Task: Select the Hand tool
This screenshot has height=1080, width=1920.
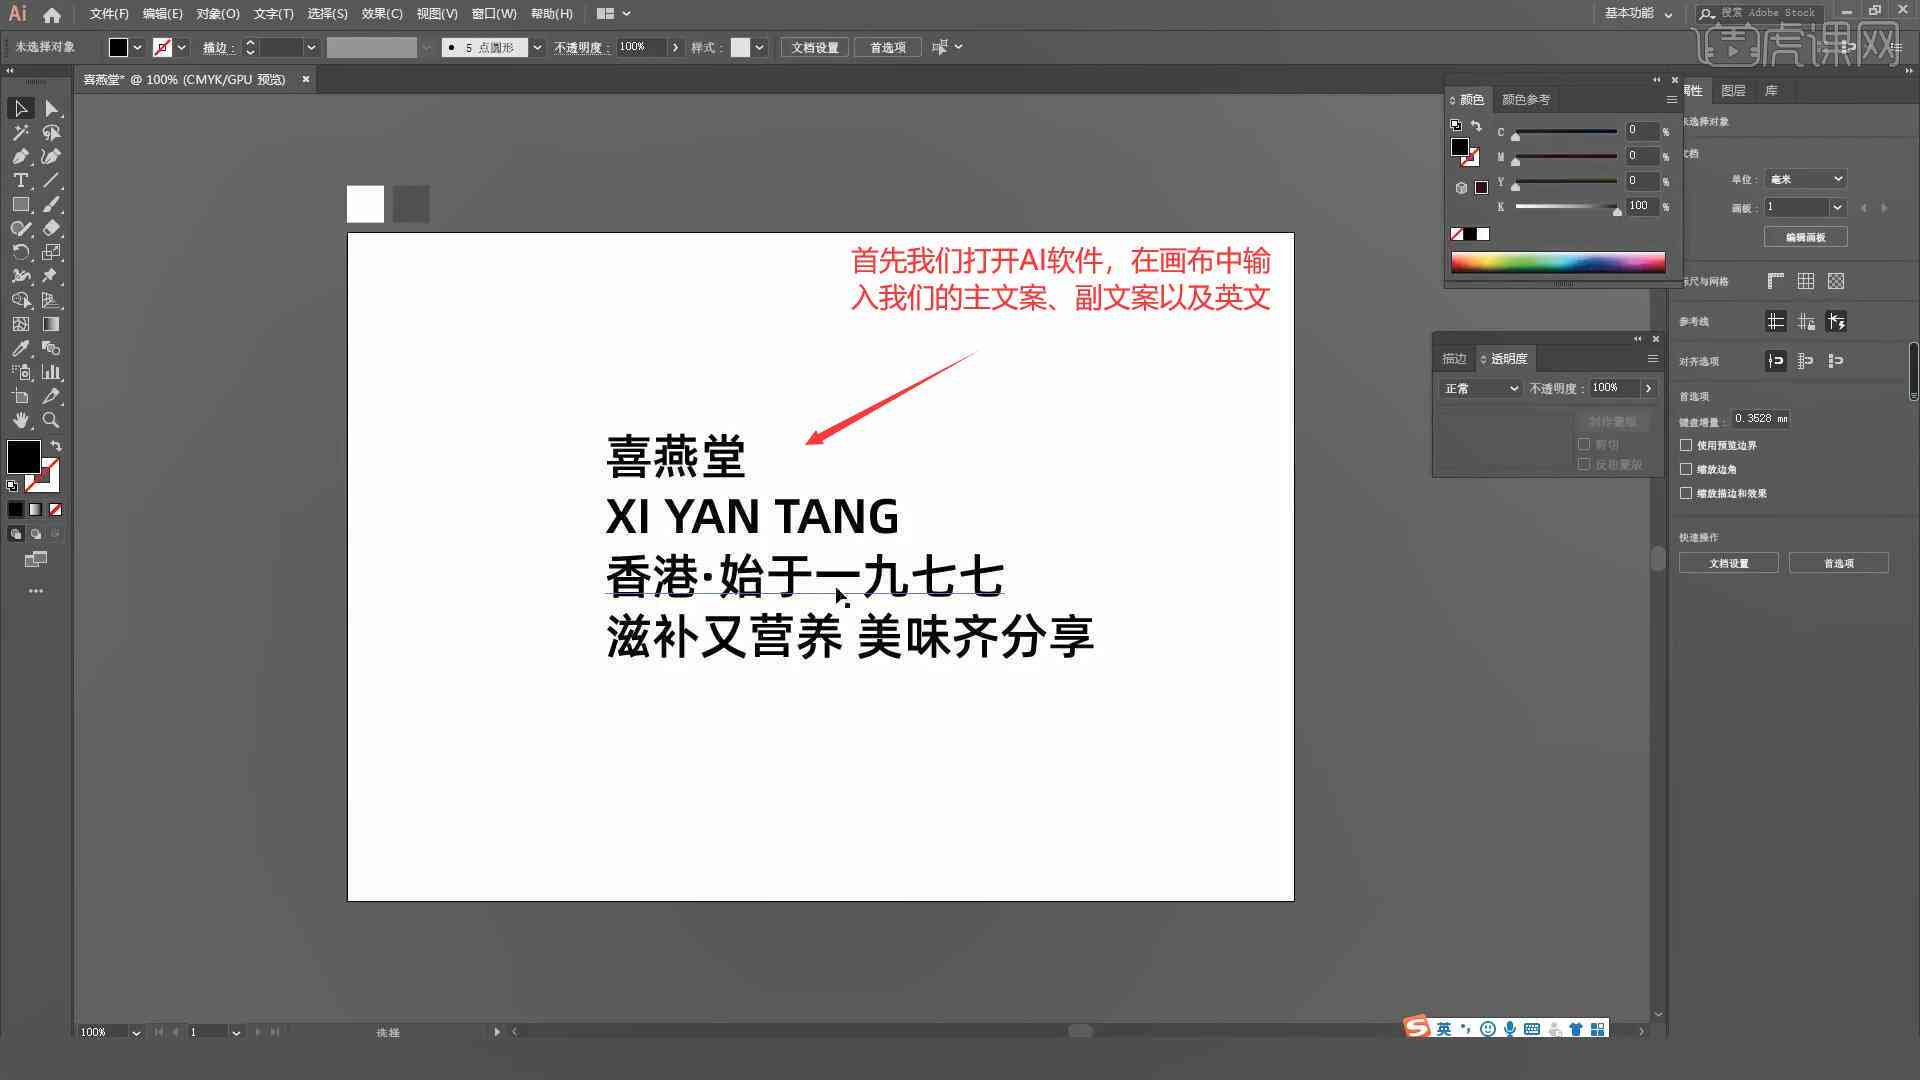Action: pyautogui.click(x=20, y=419)
